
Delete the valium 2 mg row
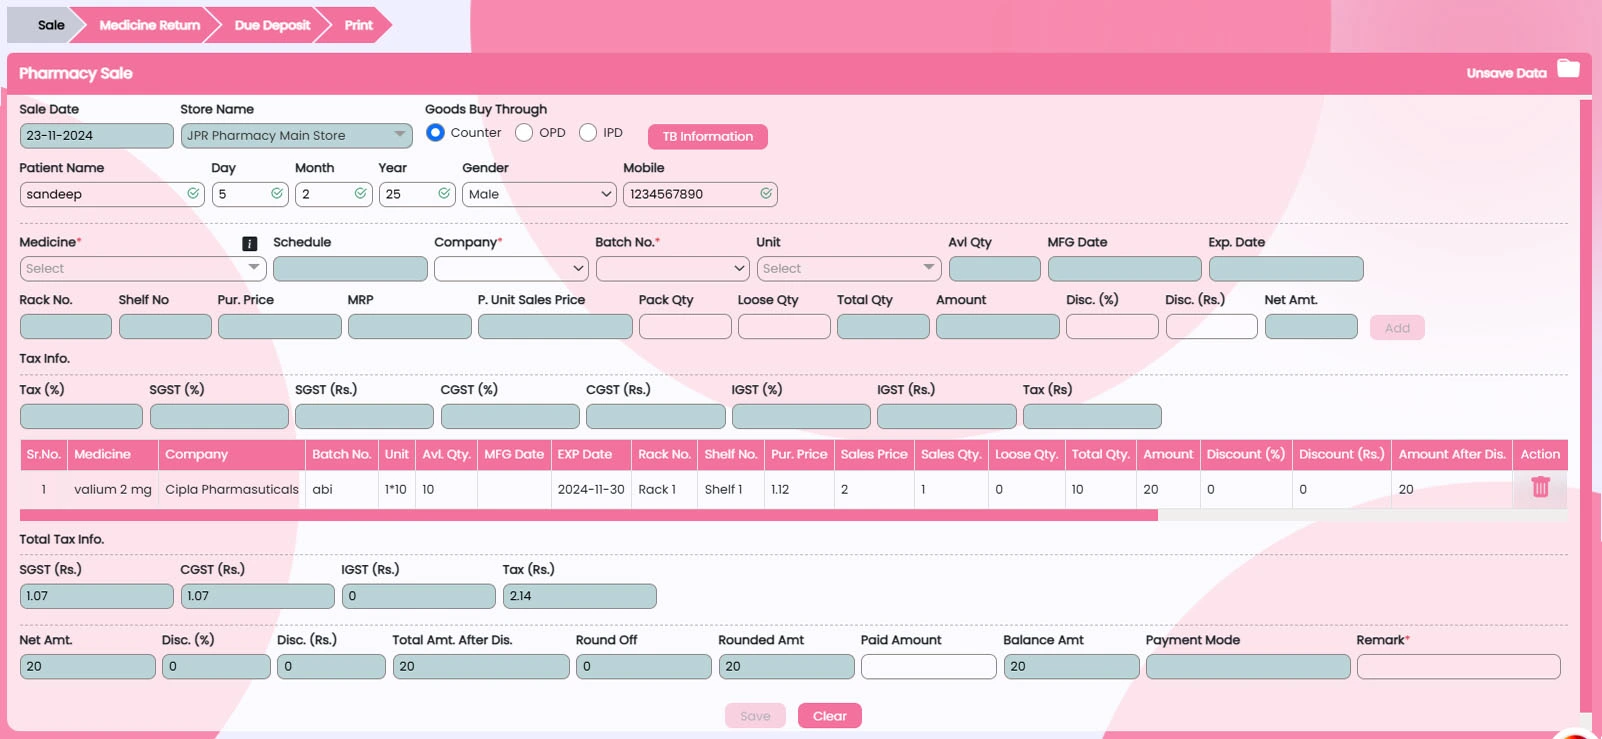click(1540, 487)
